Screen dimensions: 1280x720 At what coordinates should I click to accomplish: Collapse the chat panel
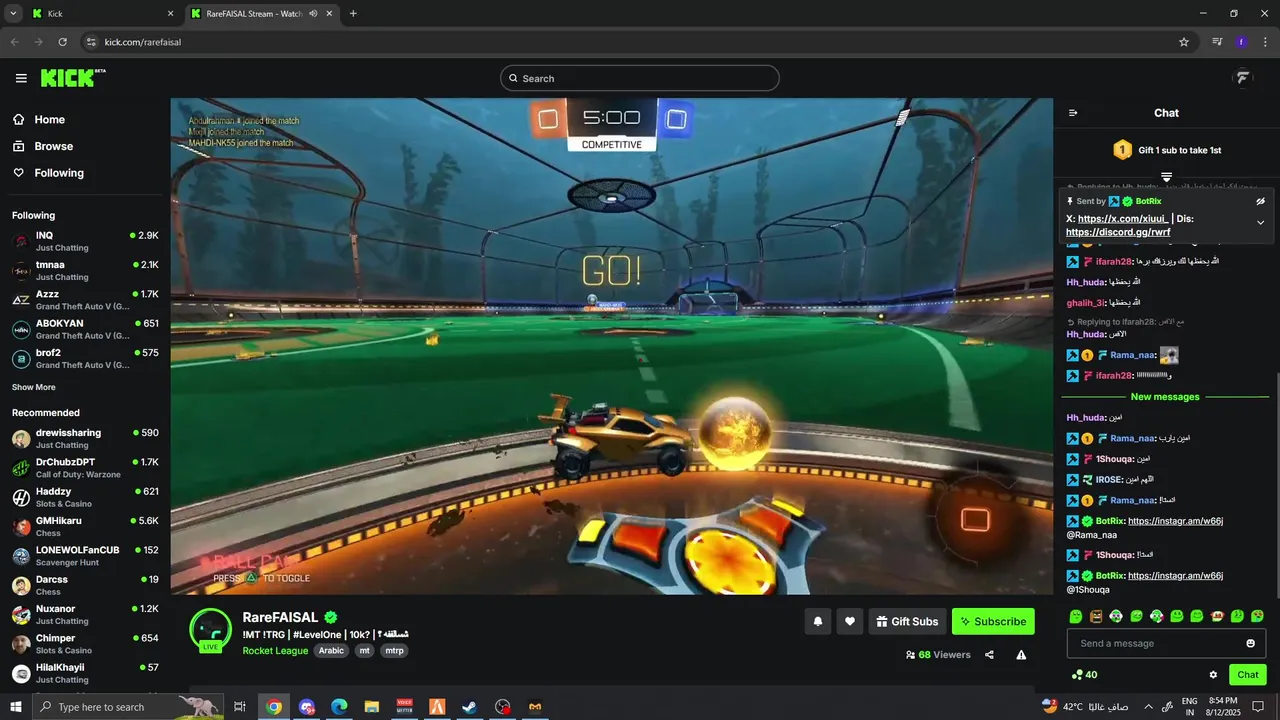pos(1073,113)
